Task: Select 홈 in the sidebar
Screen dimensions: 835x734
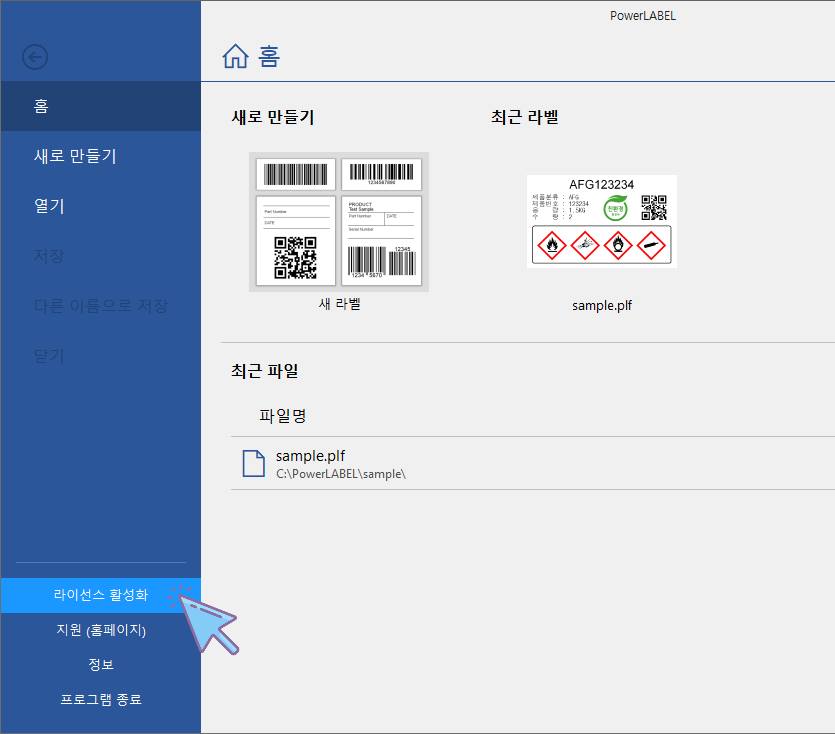Action: click(x=100, y=105)
